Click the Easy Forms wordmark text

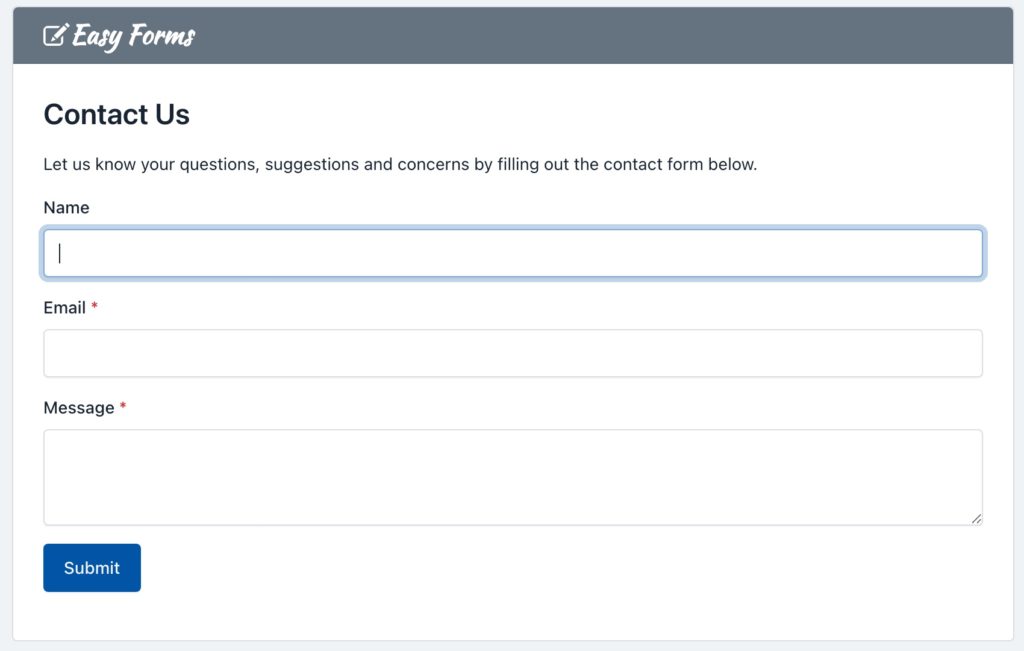(x=135, y=36)
